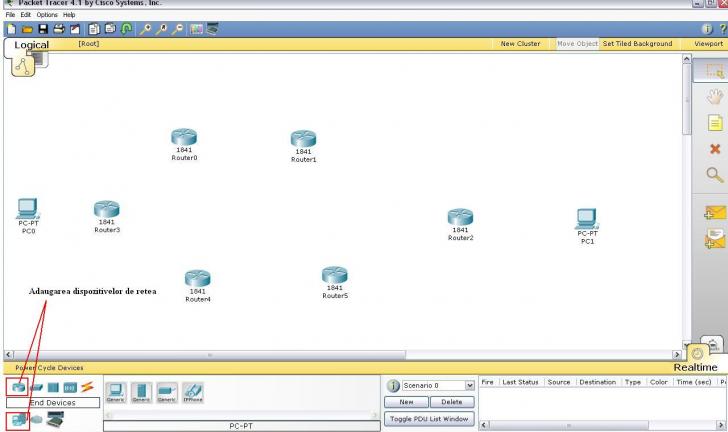Open the File menu
728x432 pixels.
(10, 15)
